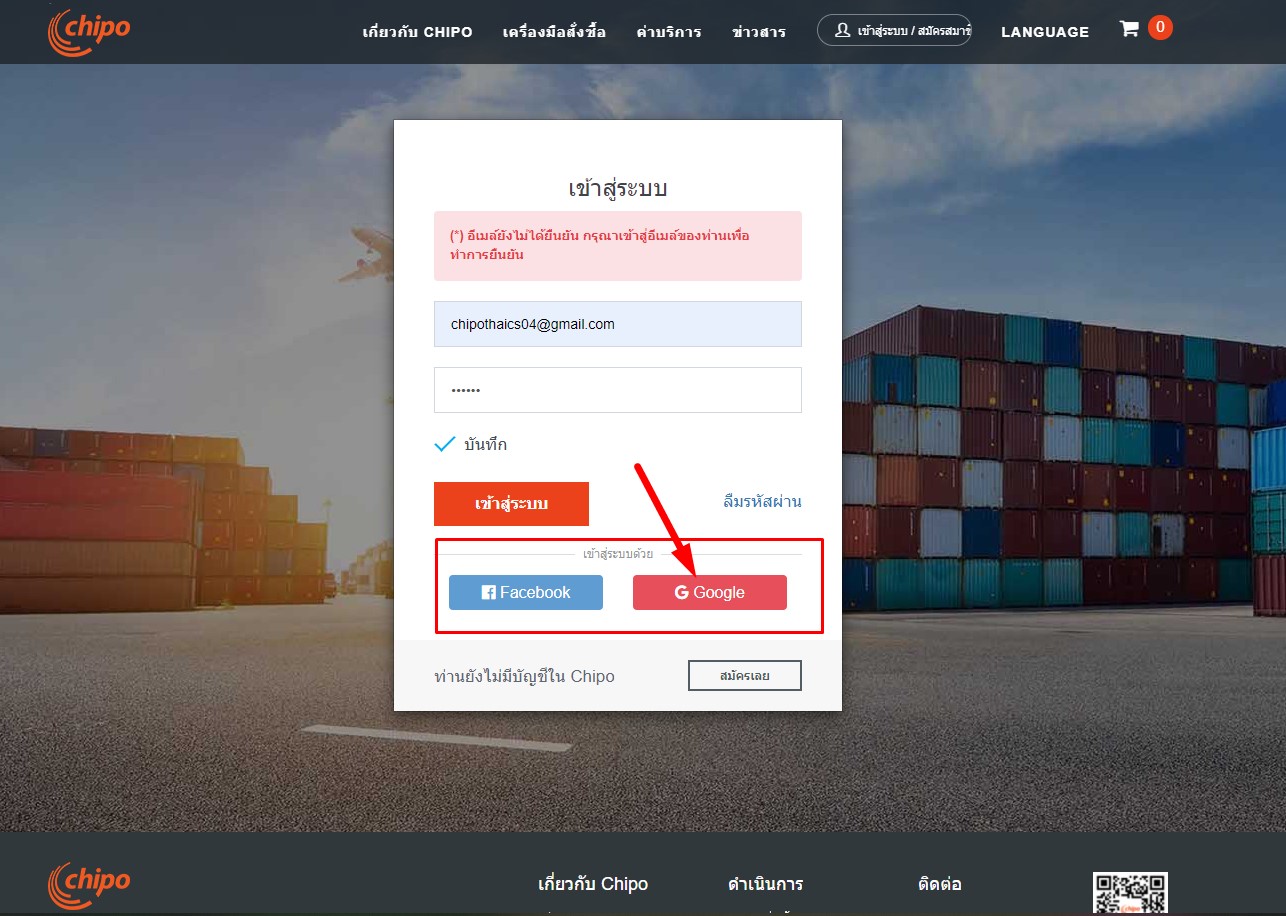This screenshot has width=1286, height=916.
Task: Open ข่าวสาร menu item
Action: 759,32
